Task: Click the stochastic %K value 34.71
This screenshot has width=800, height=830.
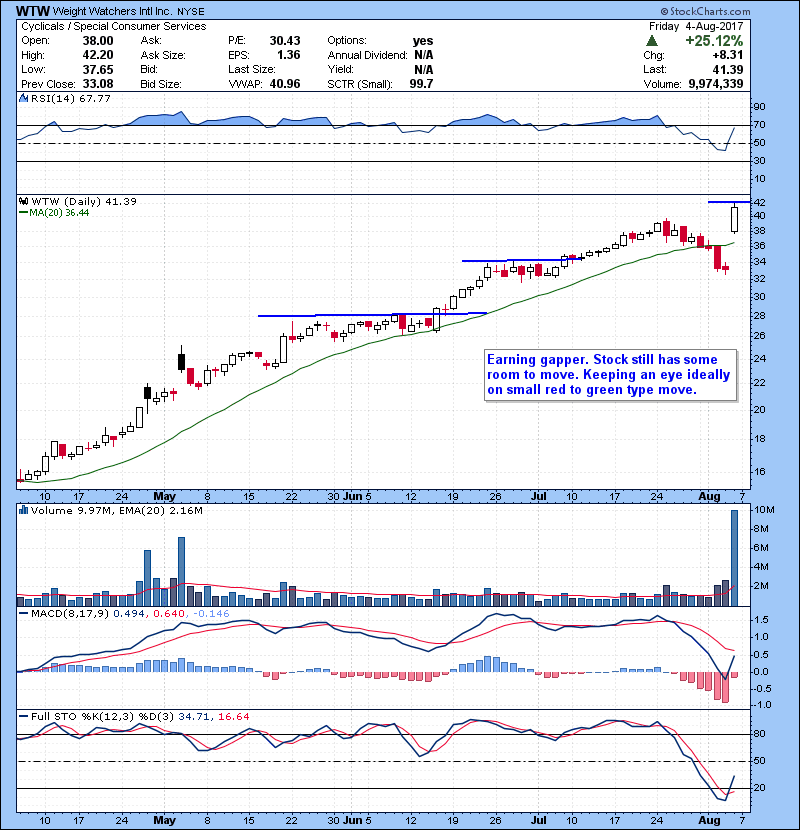Action: (194, 717)
